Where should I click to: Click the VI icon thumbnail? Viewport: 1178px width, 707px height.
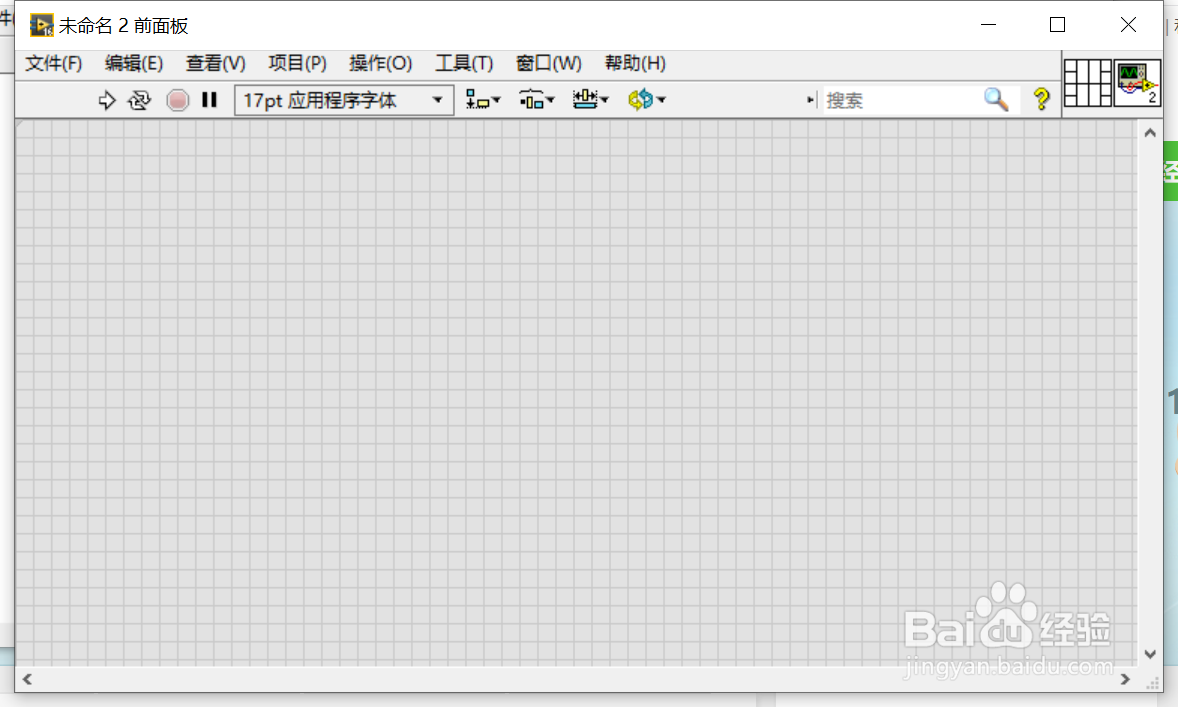[1137, 83]
